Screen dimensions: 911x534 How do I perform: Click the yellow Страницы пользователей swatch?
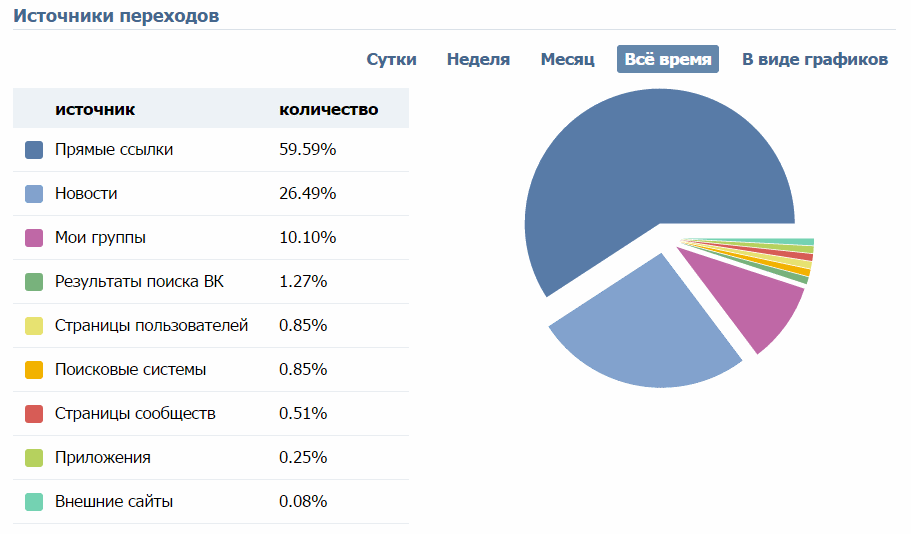click(34, 326)
